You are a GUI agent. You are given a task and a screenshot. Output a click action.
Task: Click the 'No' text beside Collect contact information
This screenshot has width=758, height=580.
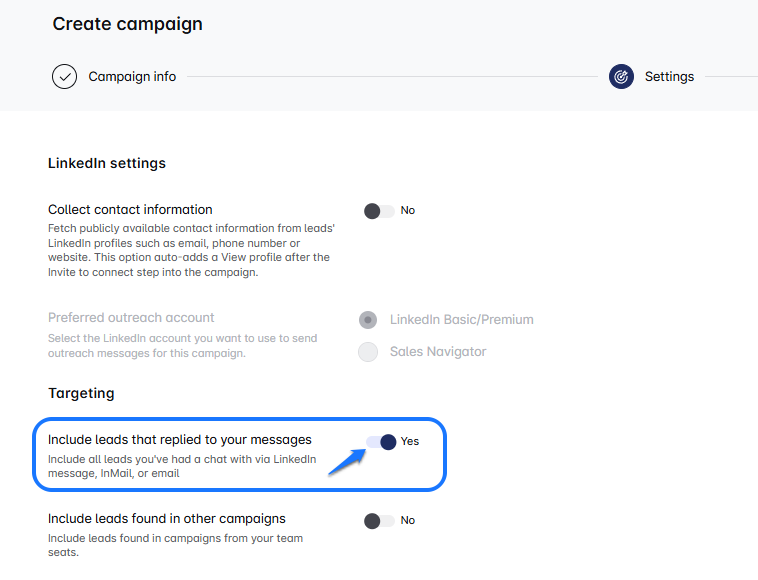tap(408, 211)
